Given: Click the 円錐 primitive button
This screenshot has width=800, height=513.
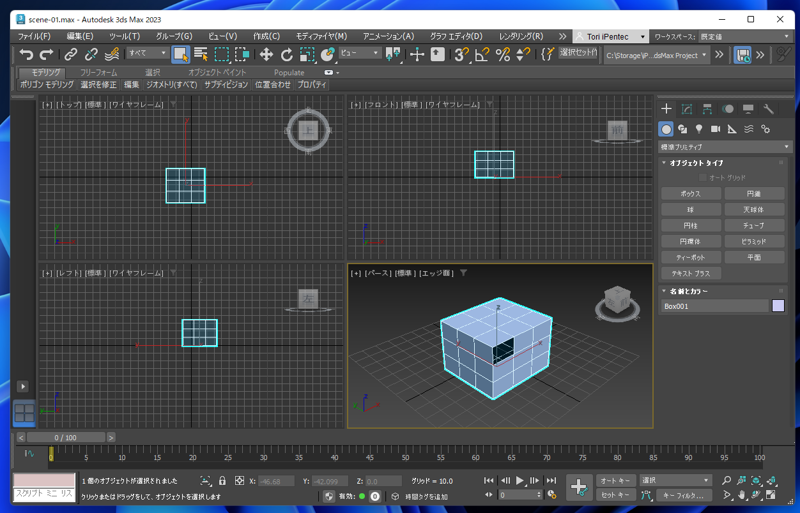Looking at the screenshot, I should pos(754,194).
